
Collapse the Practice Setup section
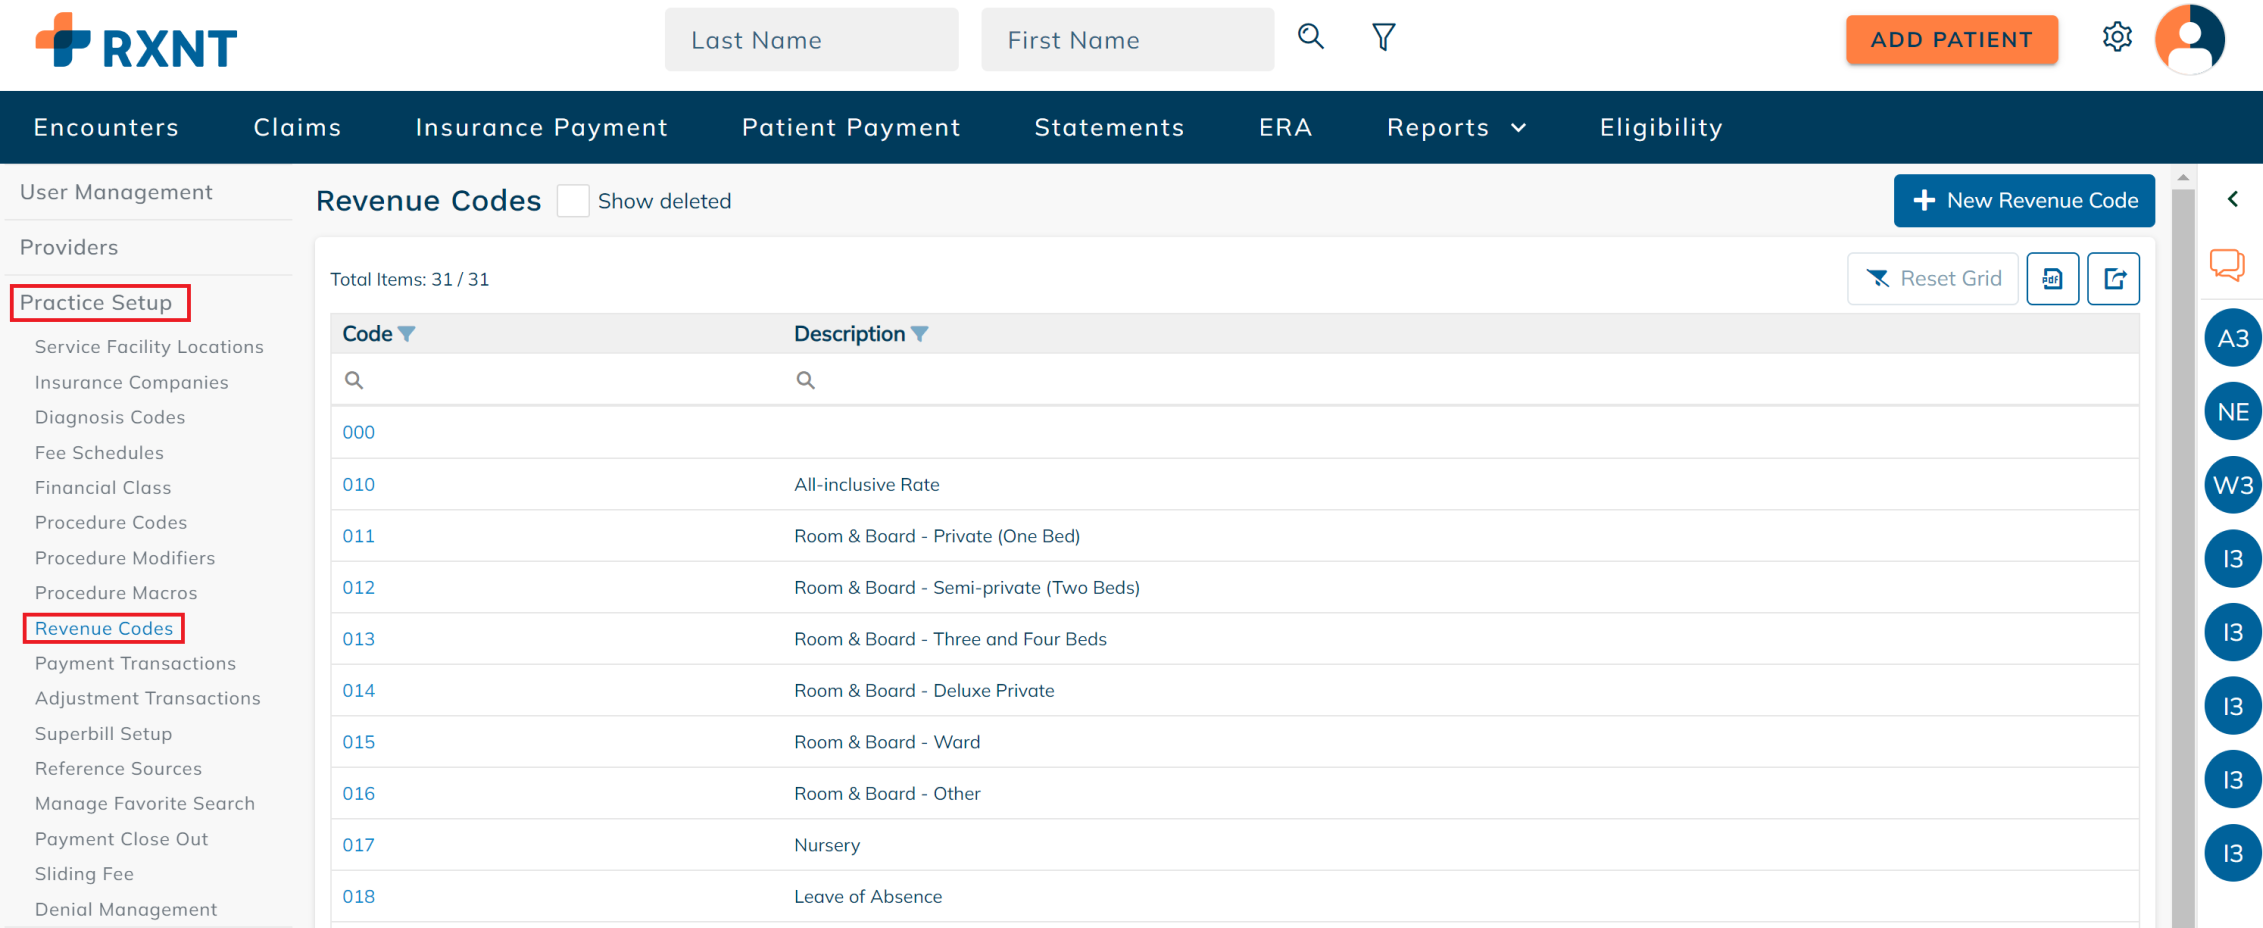(x=97, y=302)
